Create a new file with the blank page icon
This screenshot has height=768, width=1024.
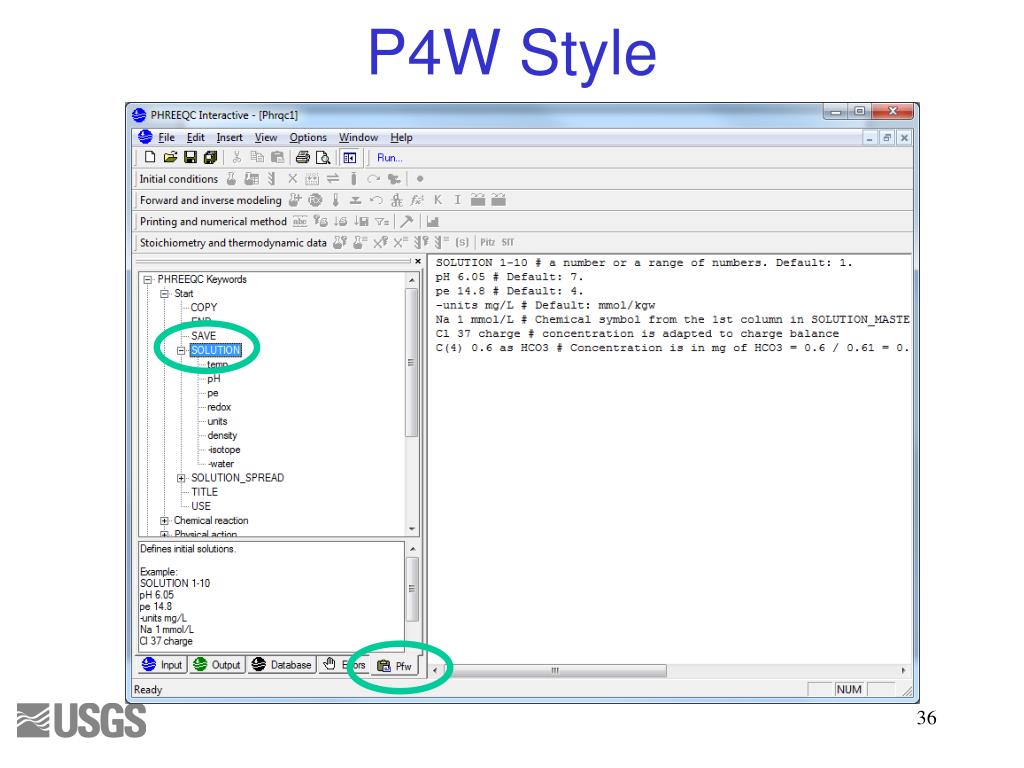[x=150, y=157]
